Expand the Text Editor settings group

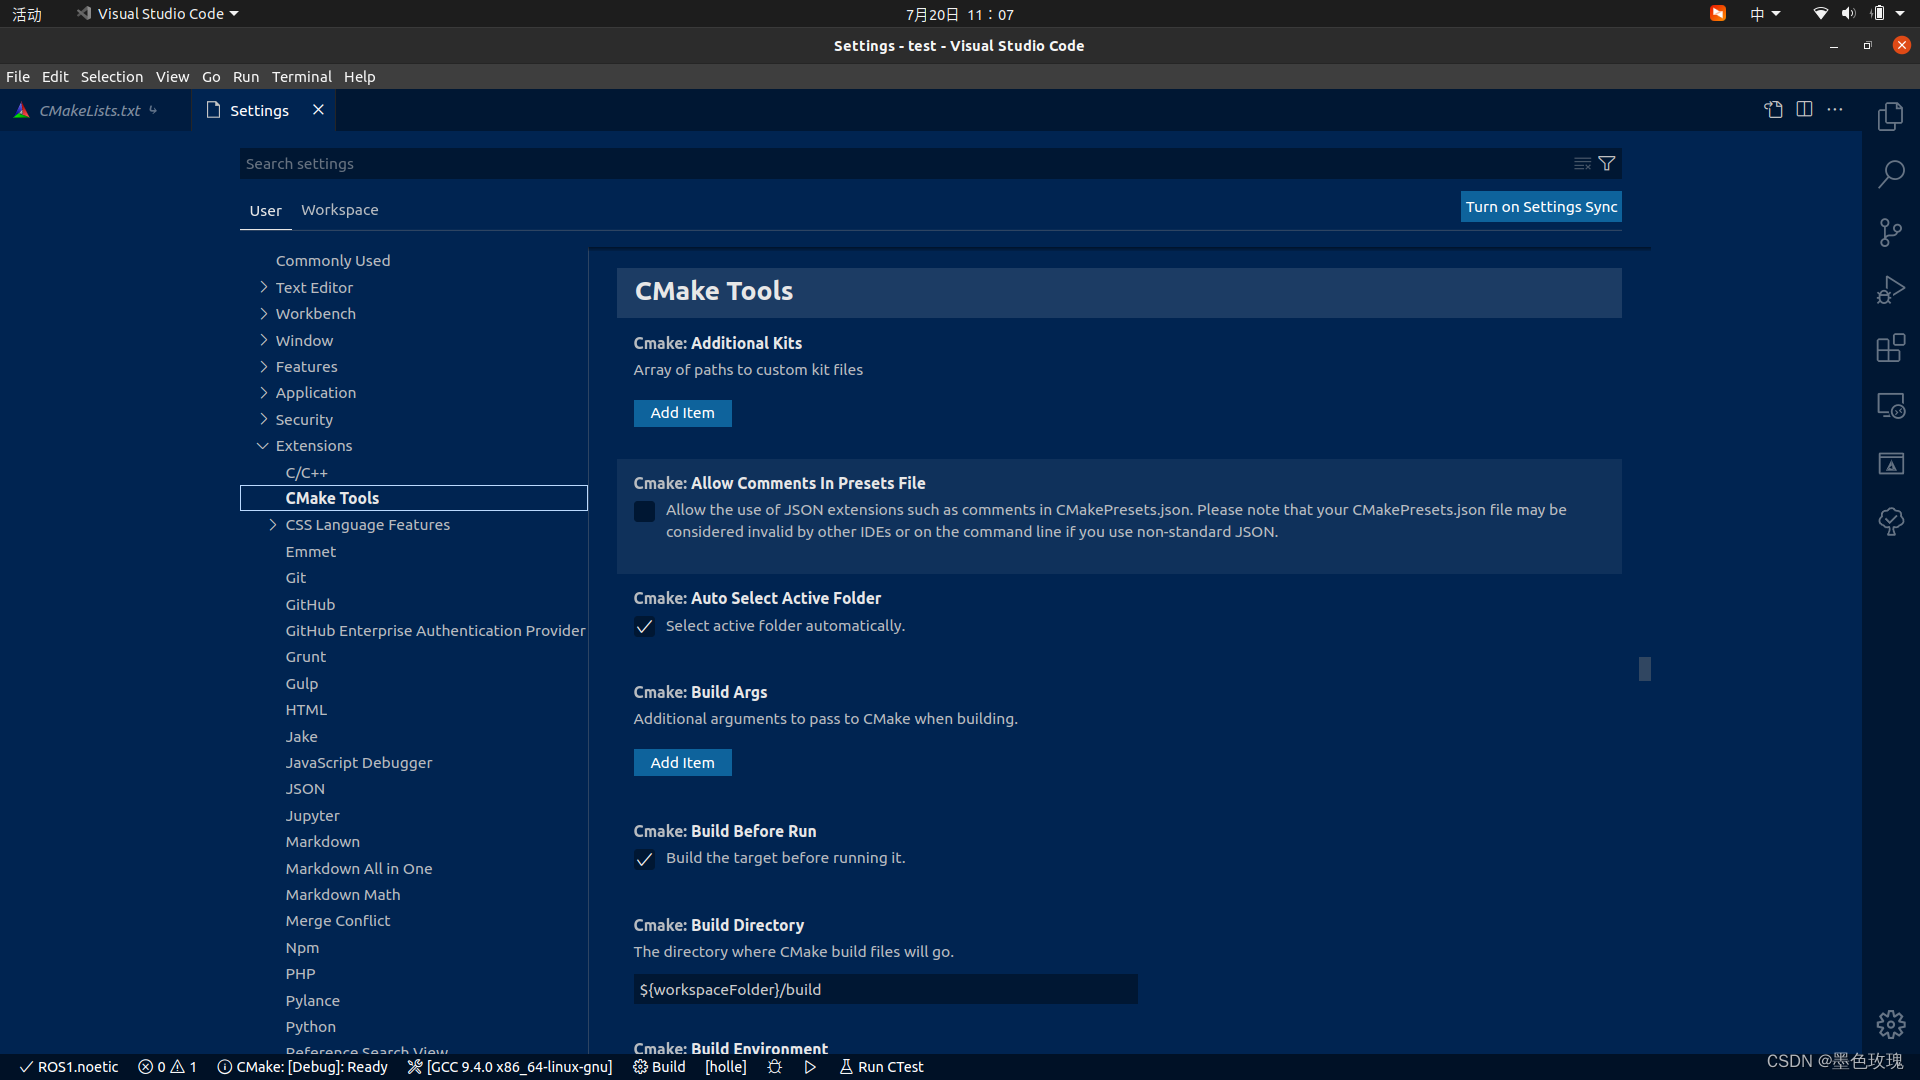pos(264,287)
